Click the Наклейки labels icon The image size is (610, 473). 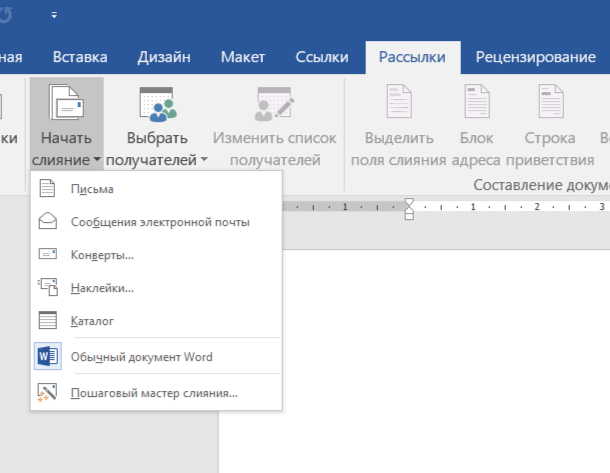(48, 288)
